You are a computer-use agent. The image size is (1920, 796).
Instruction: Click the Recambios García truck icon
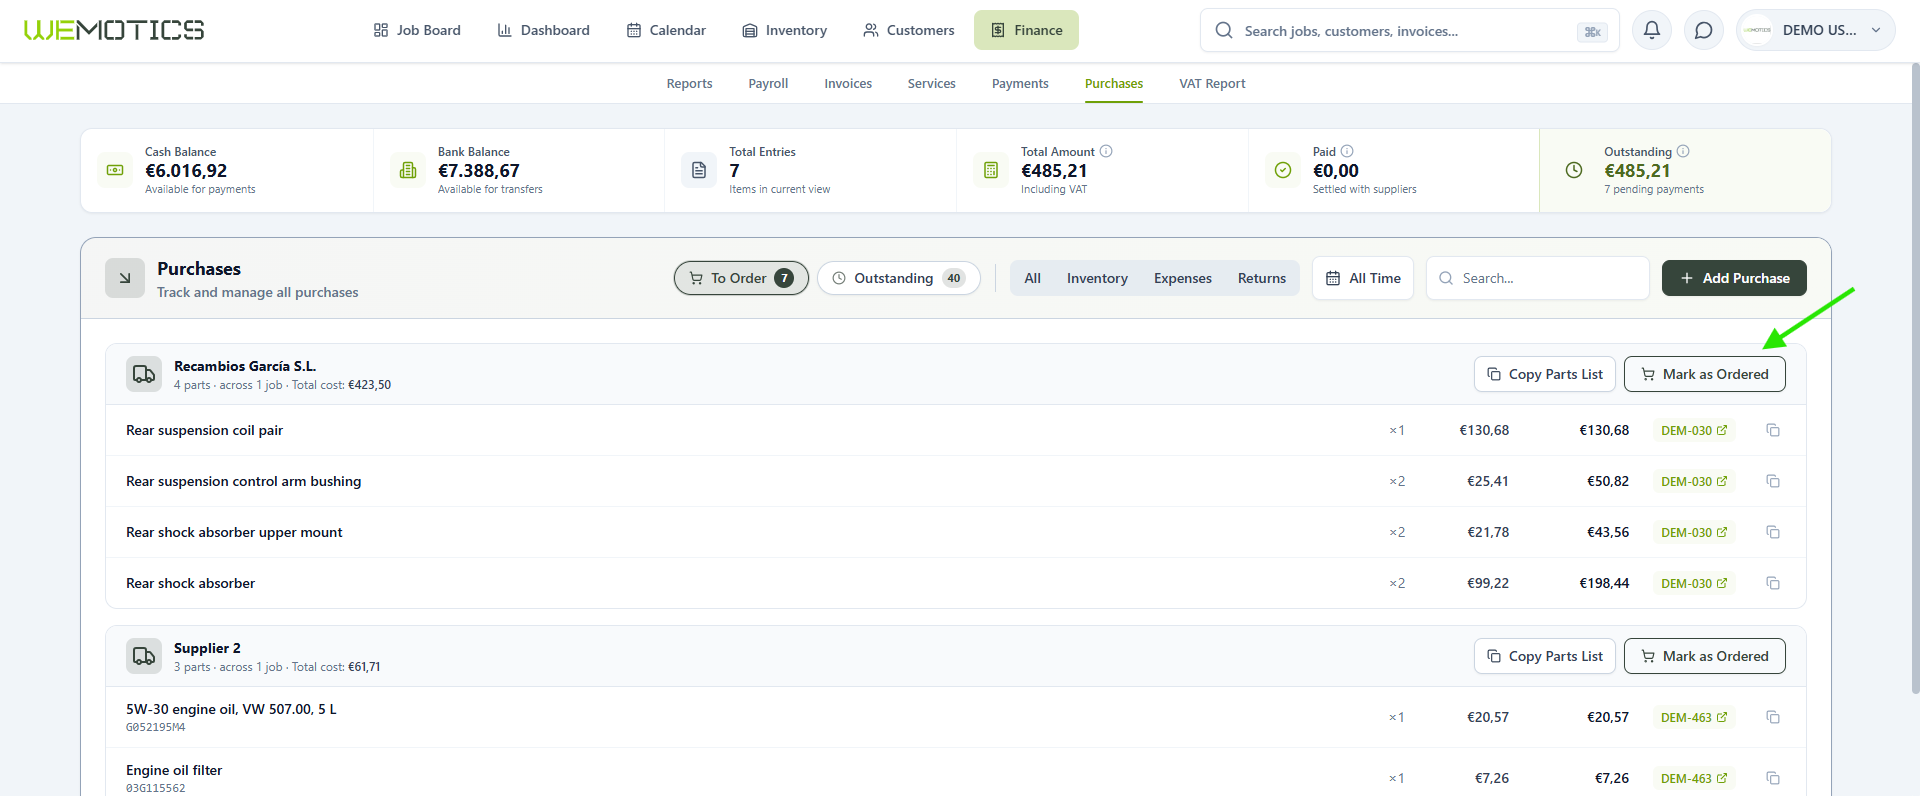(144, 374)
